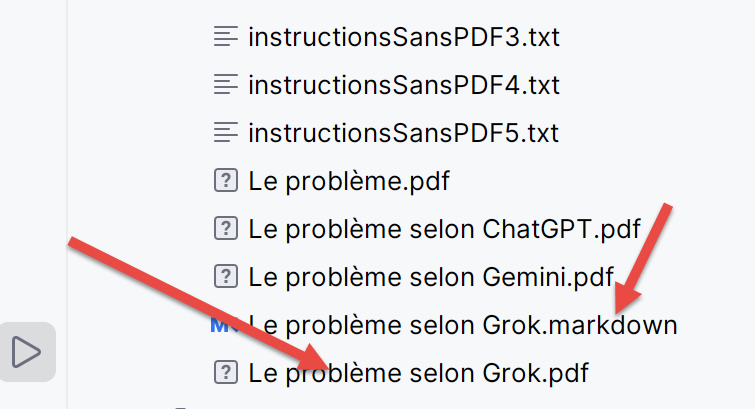The height and width of the screenshot is (409, 755).
Task: Click unknown-type icon beside Le problème.pdf
Action: 225,181
